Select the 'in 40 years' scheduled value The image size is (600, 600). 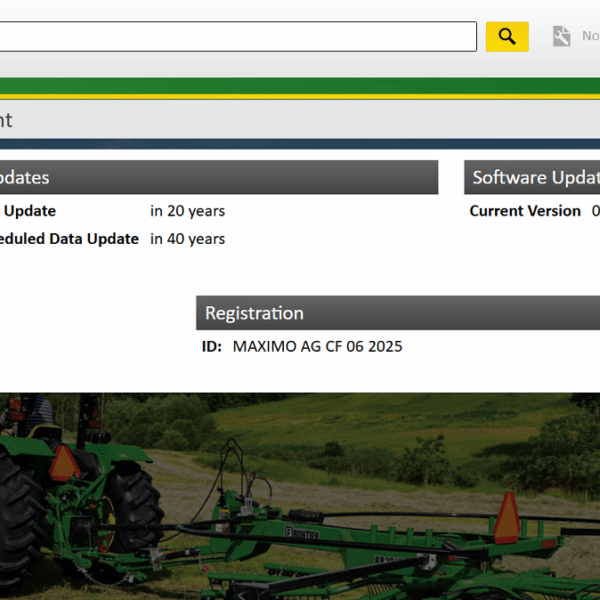188,239
